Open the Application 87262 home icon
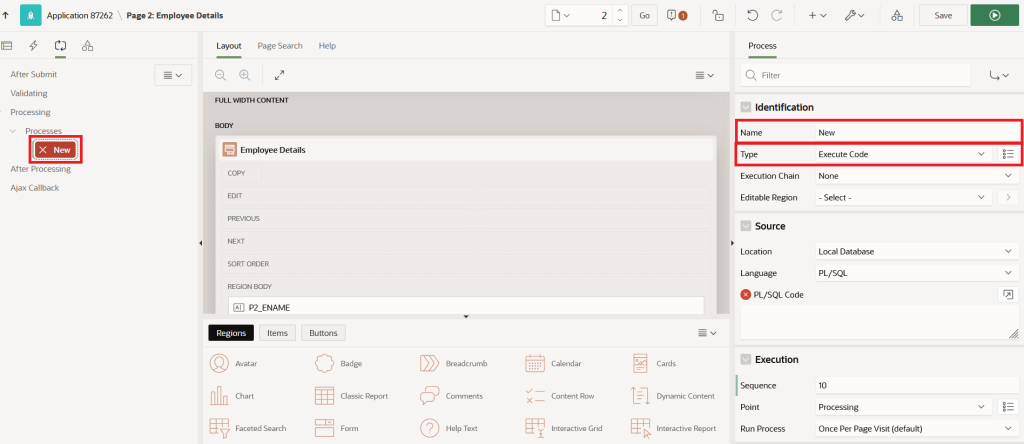Viewport: 1024px width, 444px height. click(x=31, y=15)
